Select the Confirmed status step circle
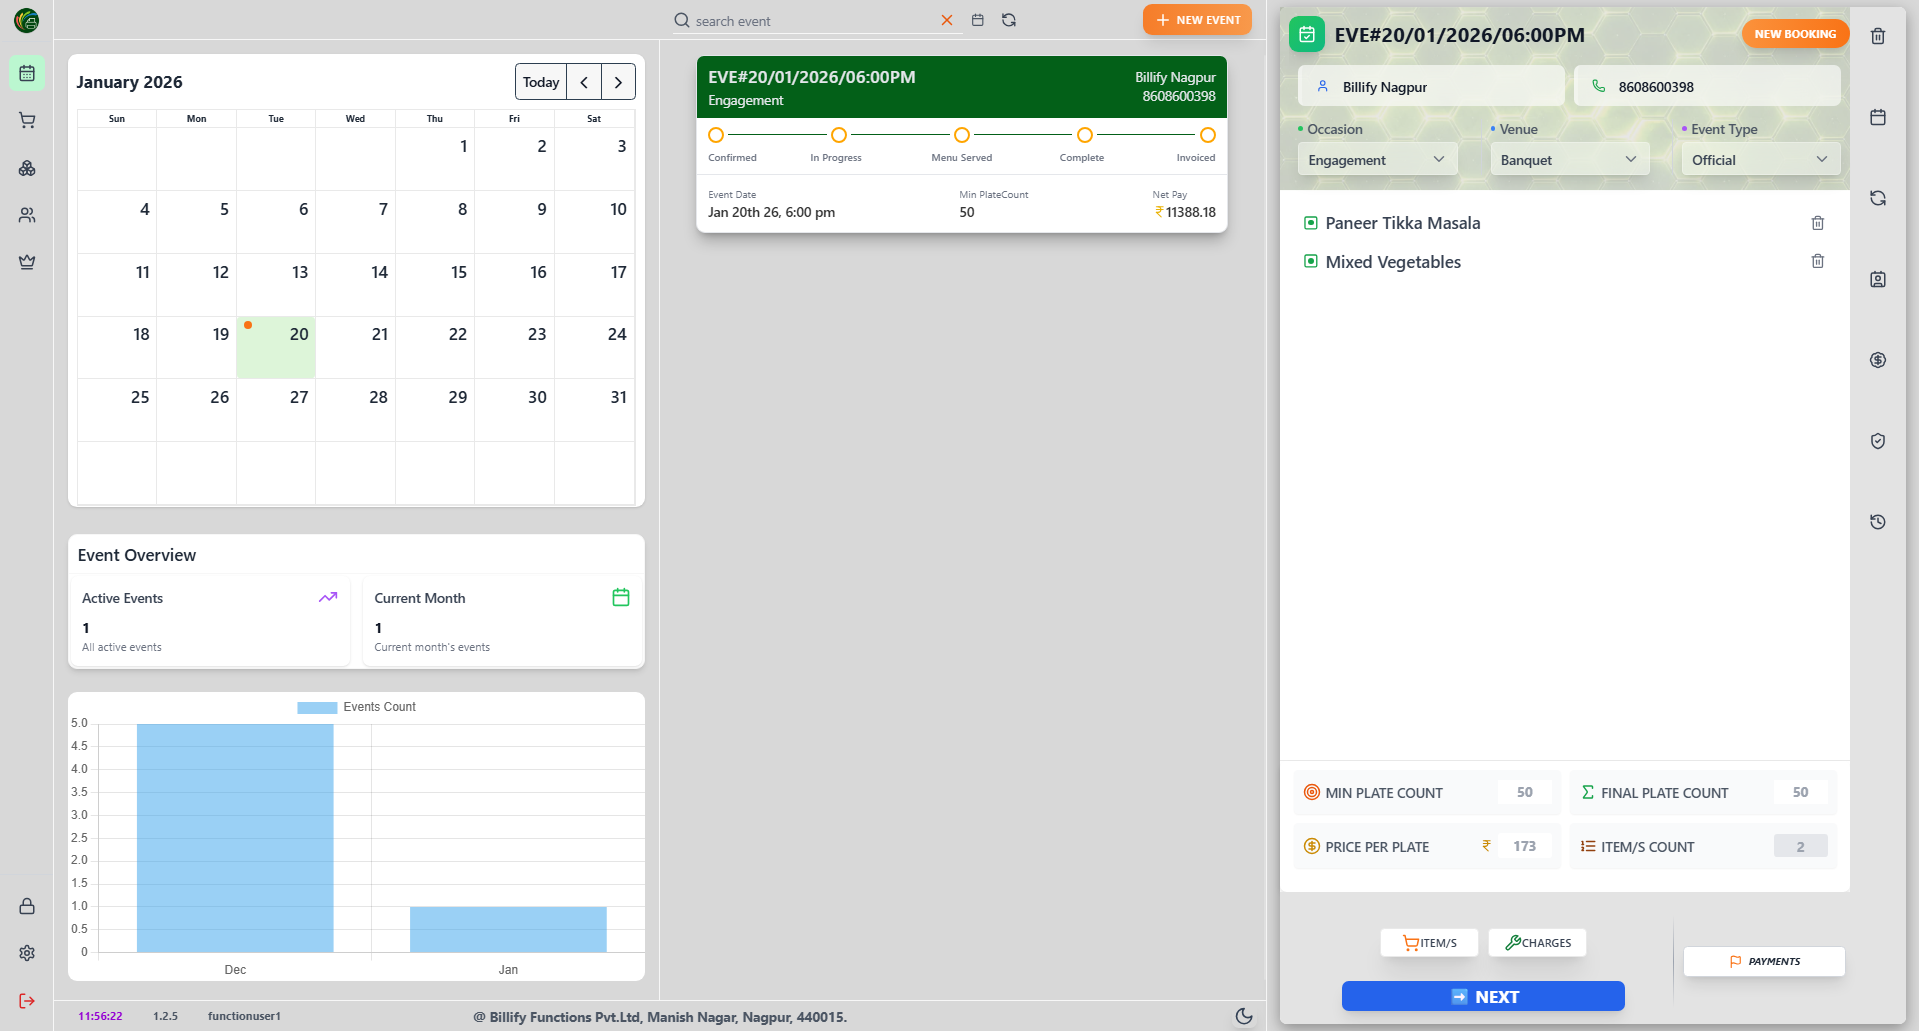This screenshot has height=1031, width=1919. pos(716,135)
